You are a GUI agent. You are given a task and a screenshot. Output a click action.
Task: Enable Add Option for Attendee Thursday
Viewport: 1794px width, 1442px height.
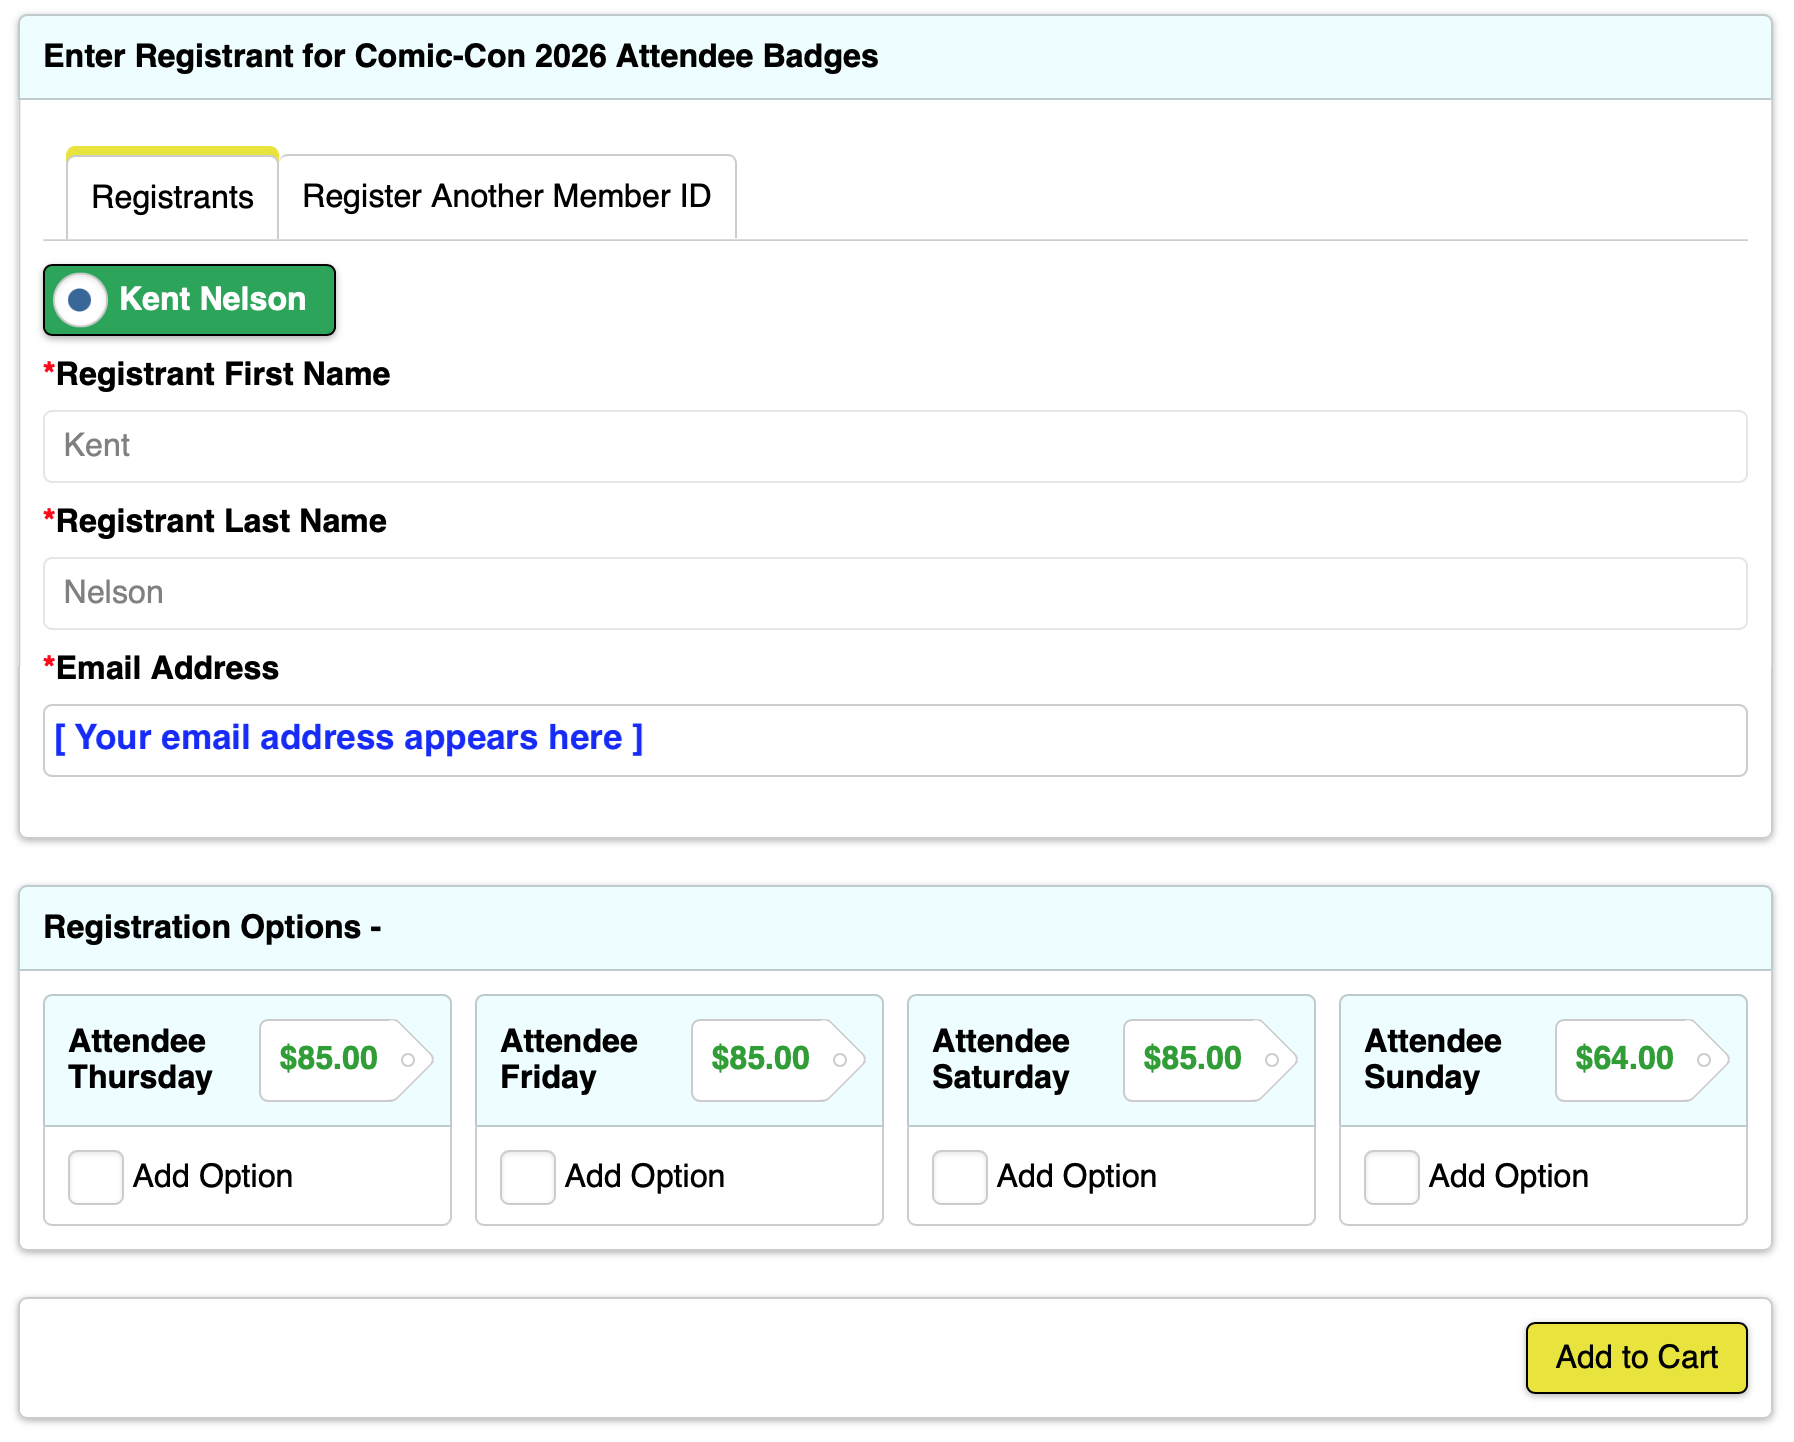pos(96,1177)
